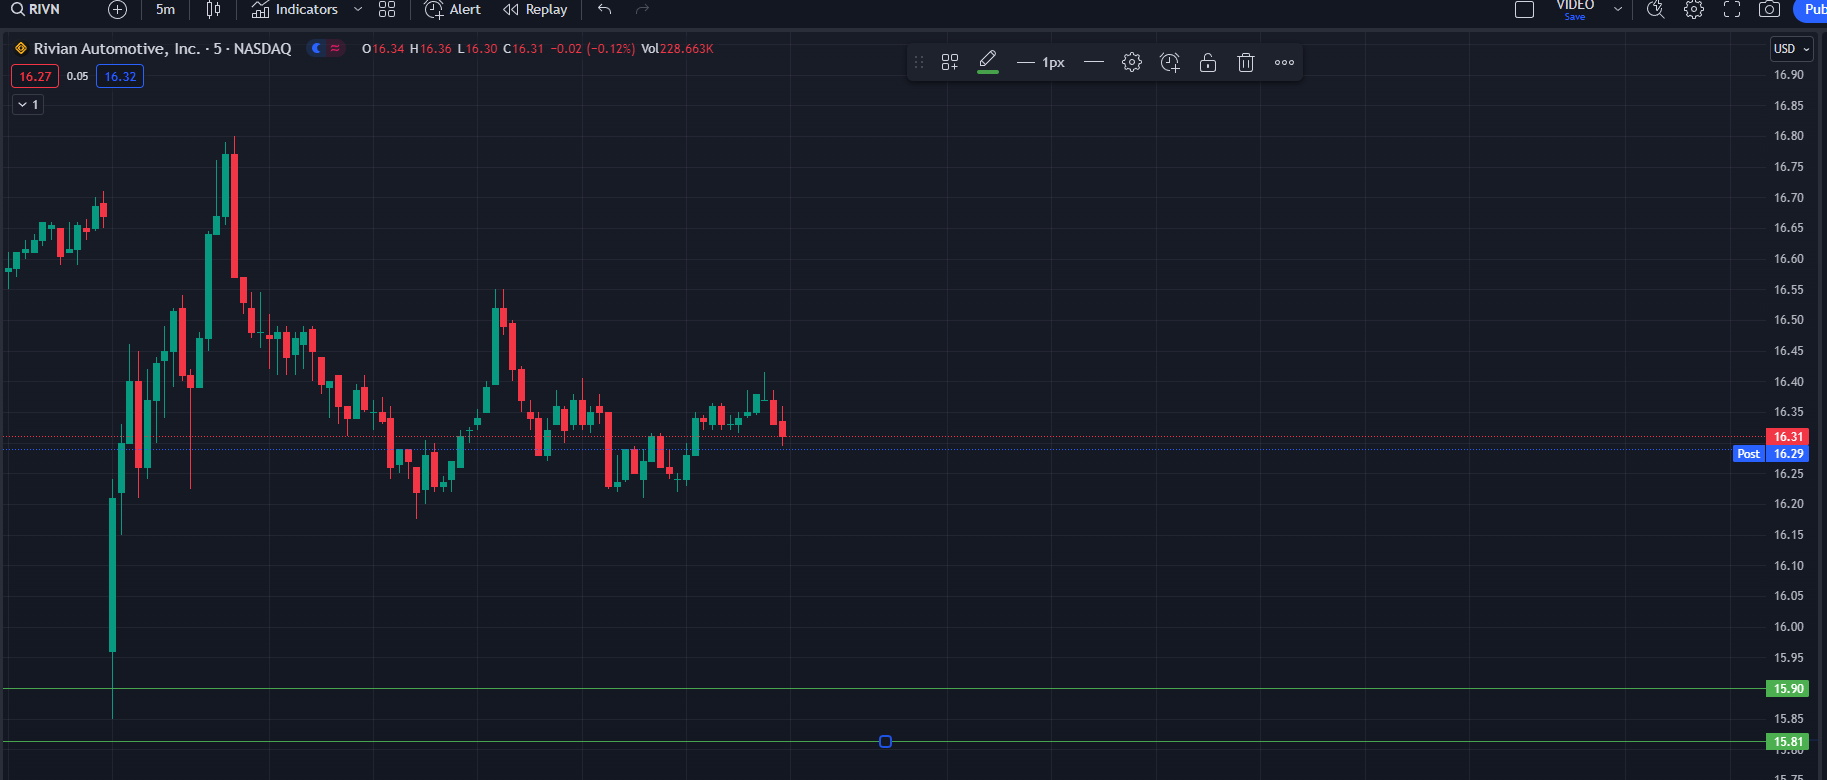Collapse the indicator legend chevron
Screen dimensions: 1827x780
[28, 104]
